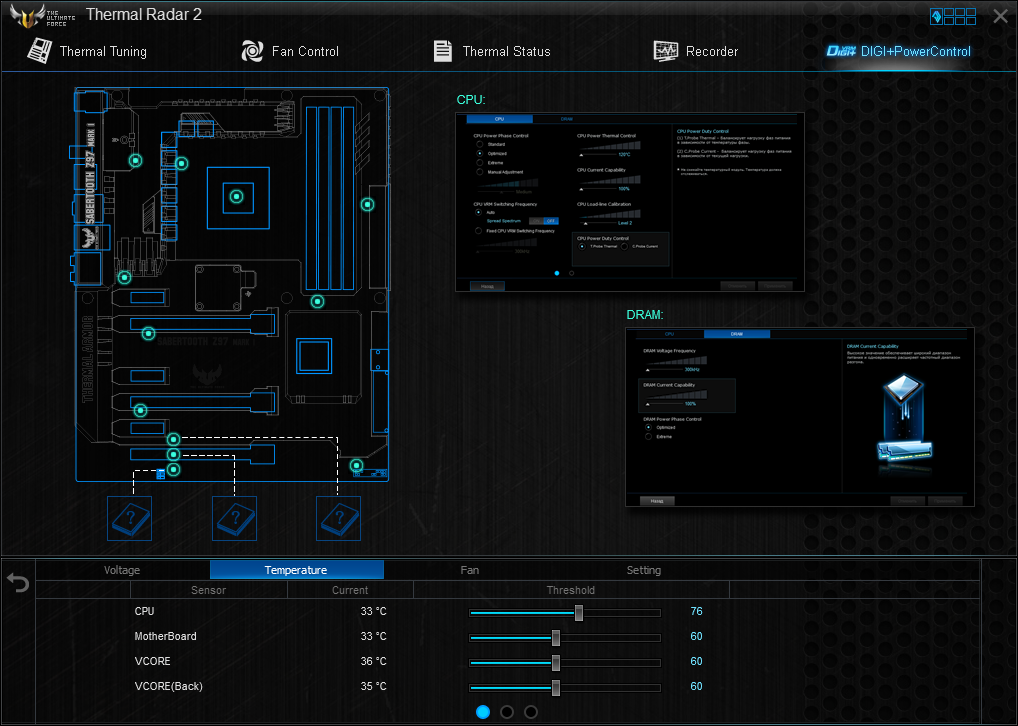Switch to the Fan tab
Image resolution: width=1018 pixels, height=726 pixels.
pyautogui.click(x=469, y=570)
